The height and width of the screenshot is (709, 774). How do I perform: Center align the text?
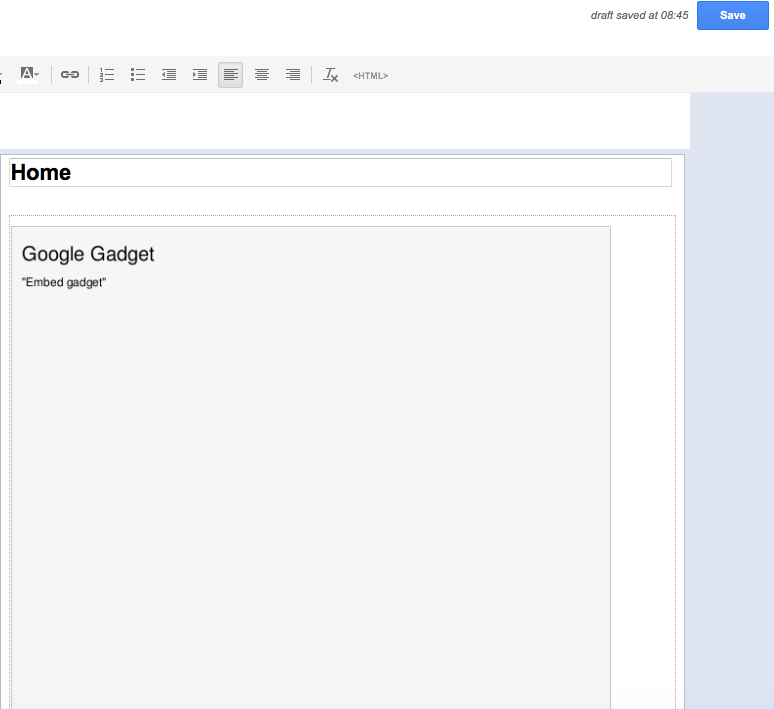coord(262,75)
